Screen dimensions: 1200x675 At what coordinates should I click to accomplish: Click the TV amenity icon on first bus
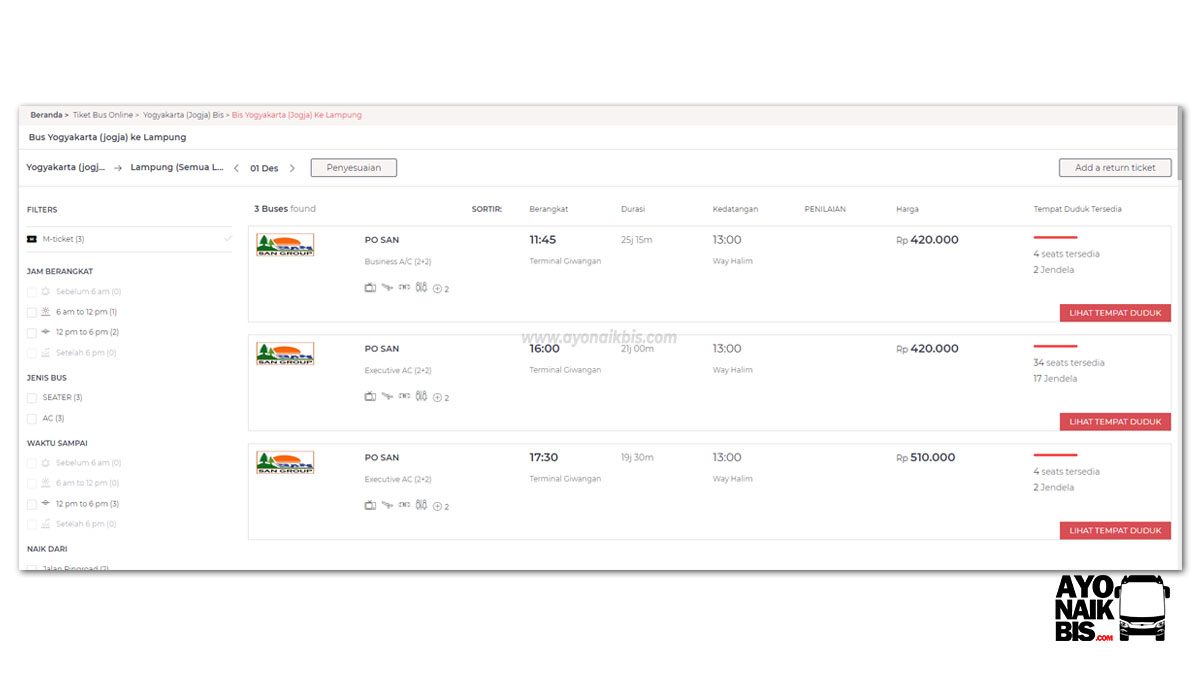[371, 287]
